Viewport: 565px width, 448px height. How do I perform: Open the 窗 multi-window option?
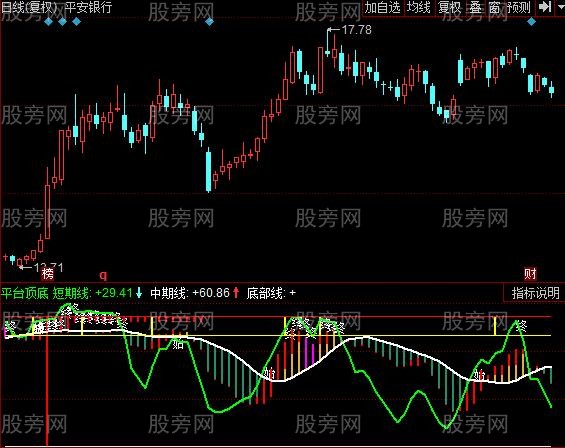pyautogui.click(x=494, y=8)
